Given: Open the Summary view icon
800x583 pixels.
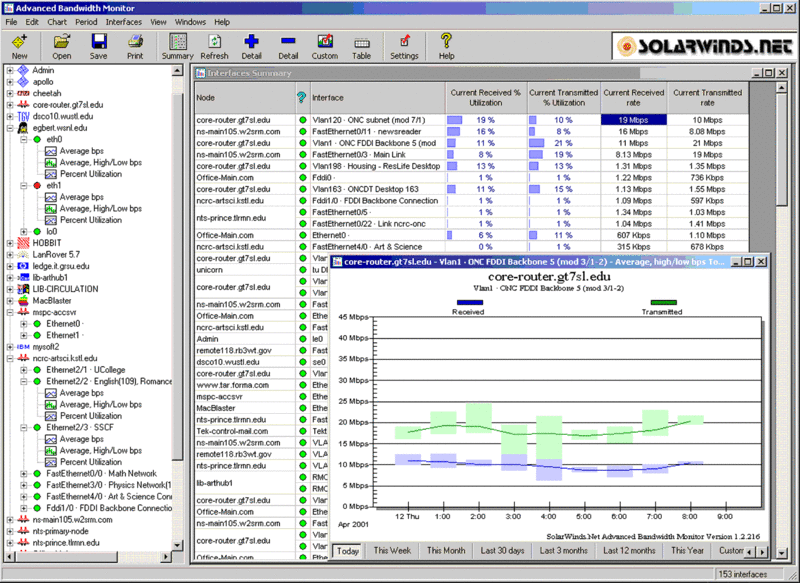Looking at the screenshot, I should coord(178,42).
